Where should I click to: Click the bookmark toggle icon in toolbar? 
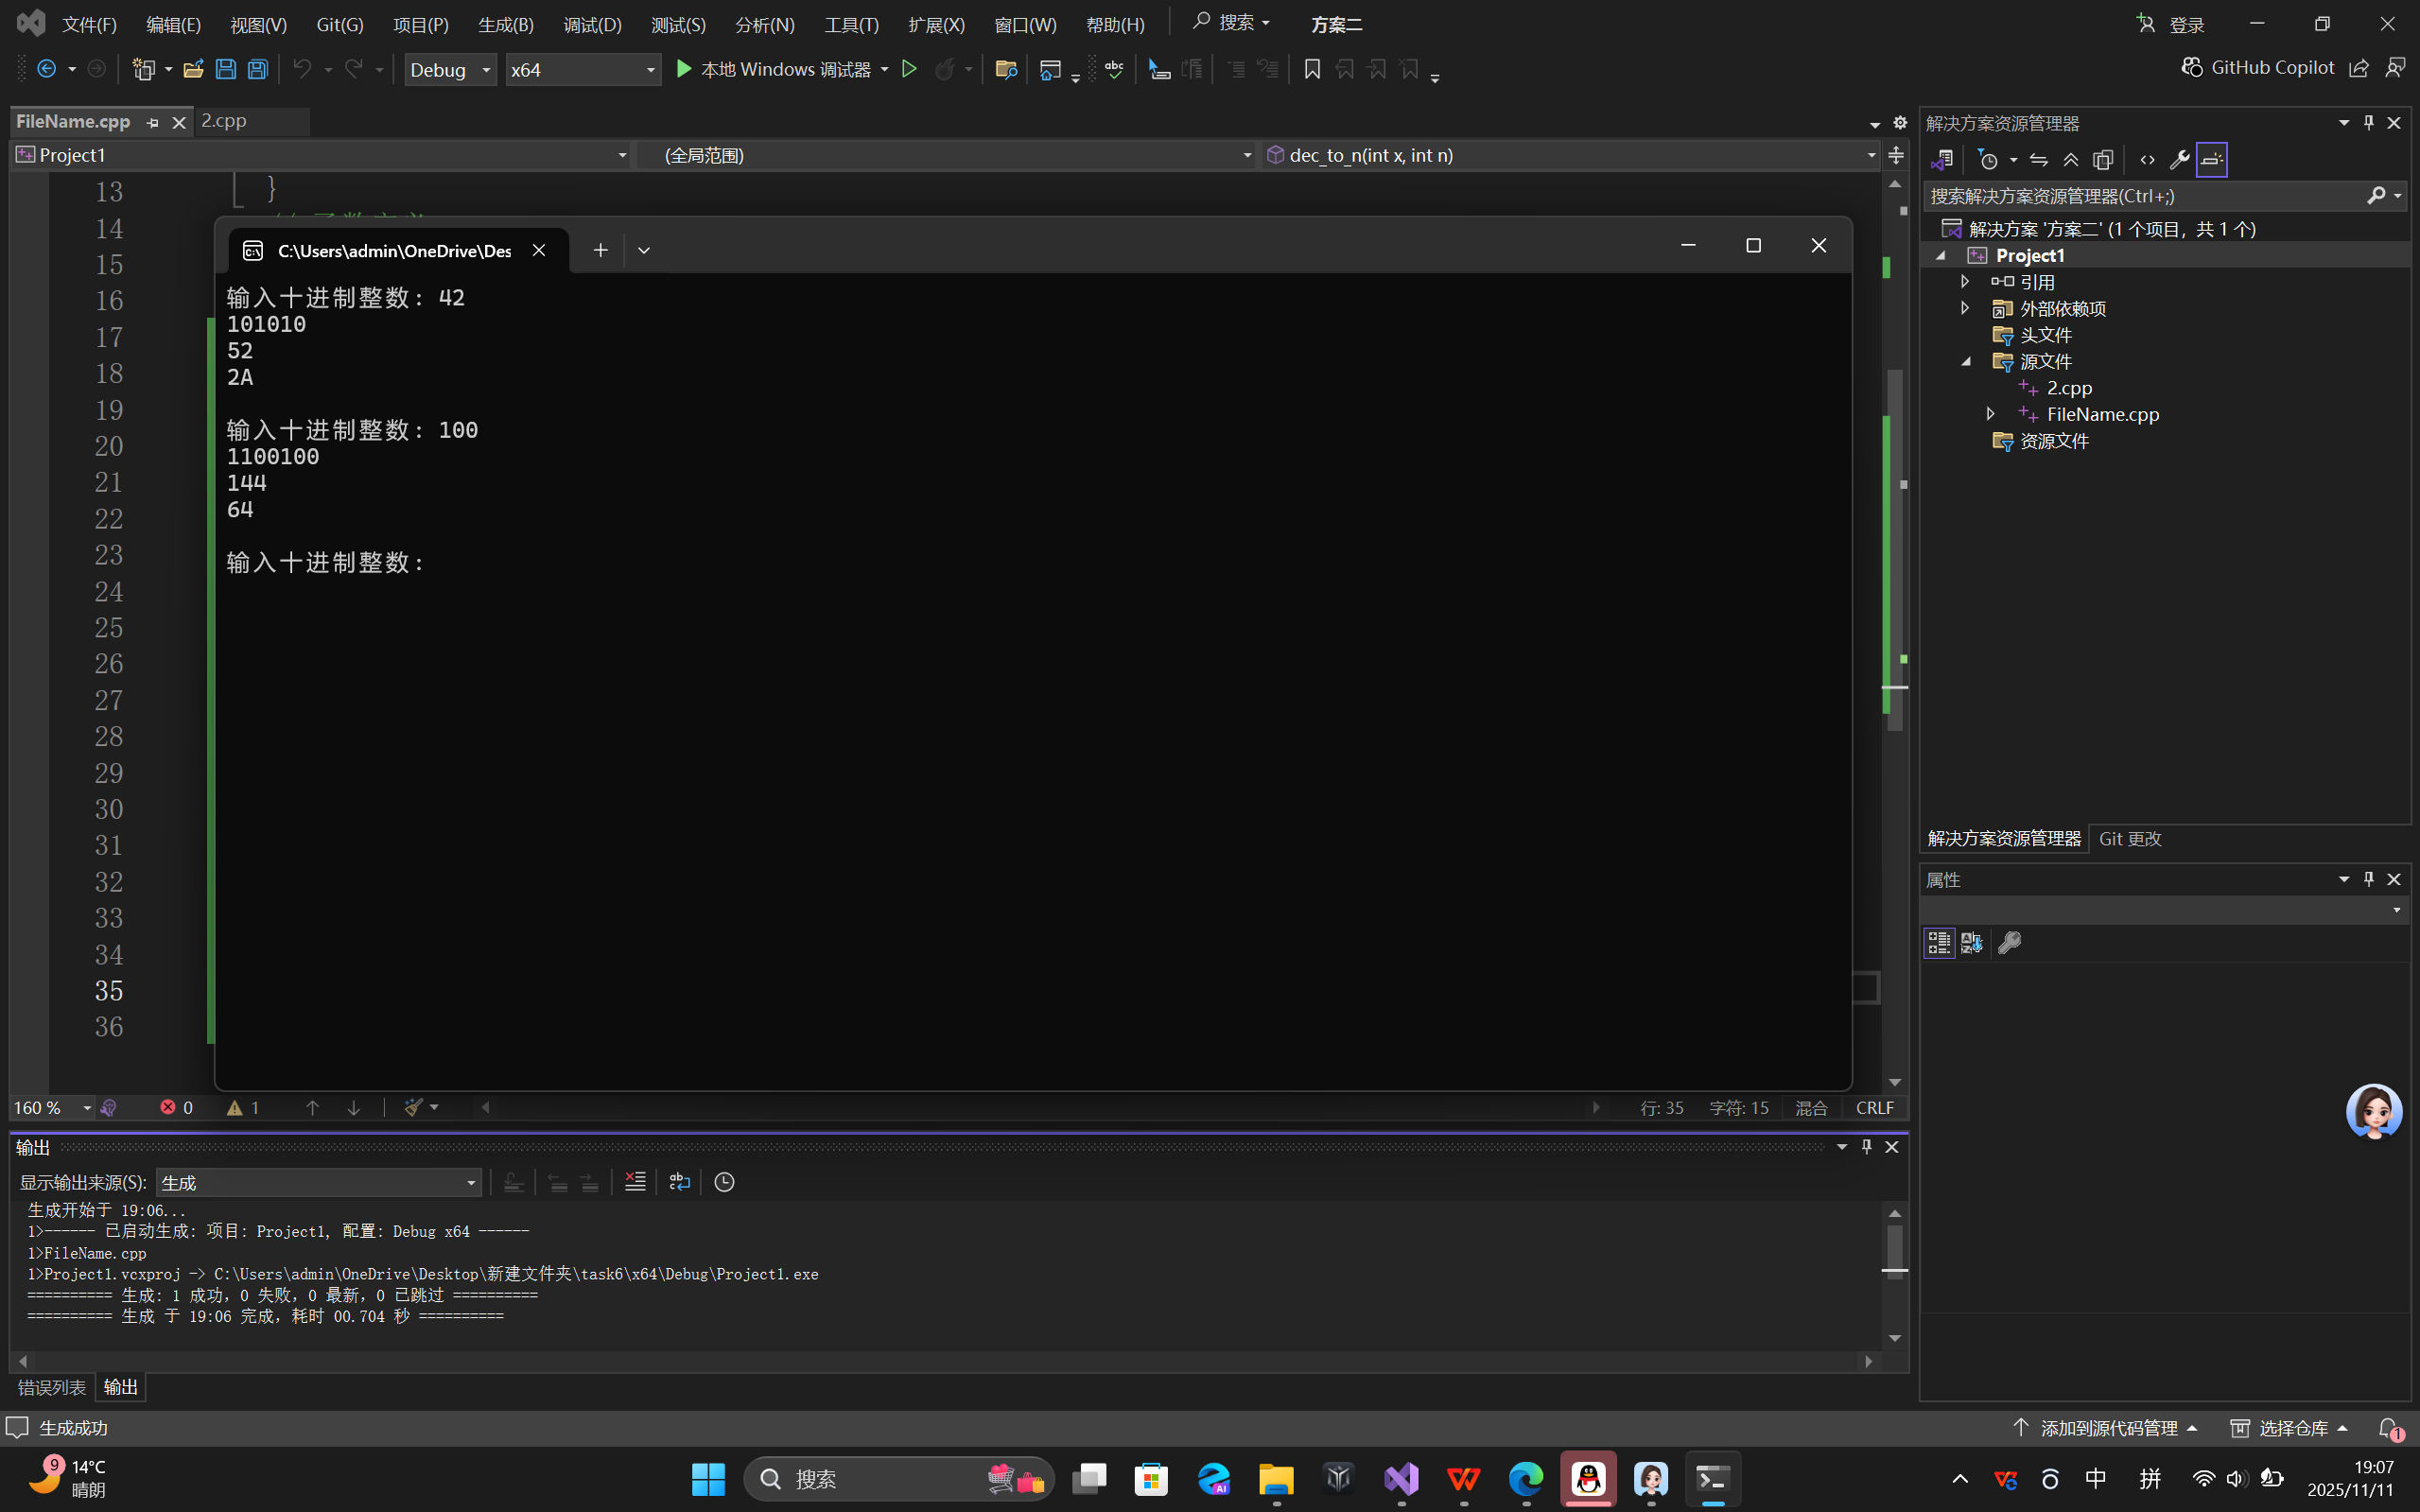[1312, 69]
